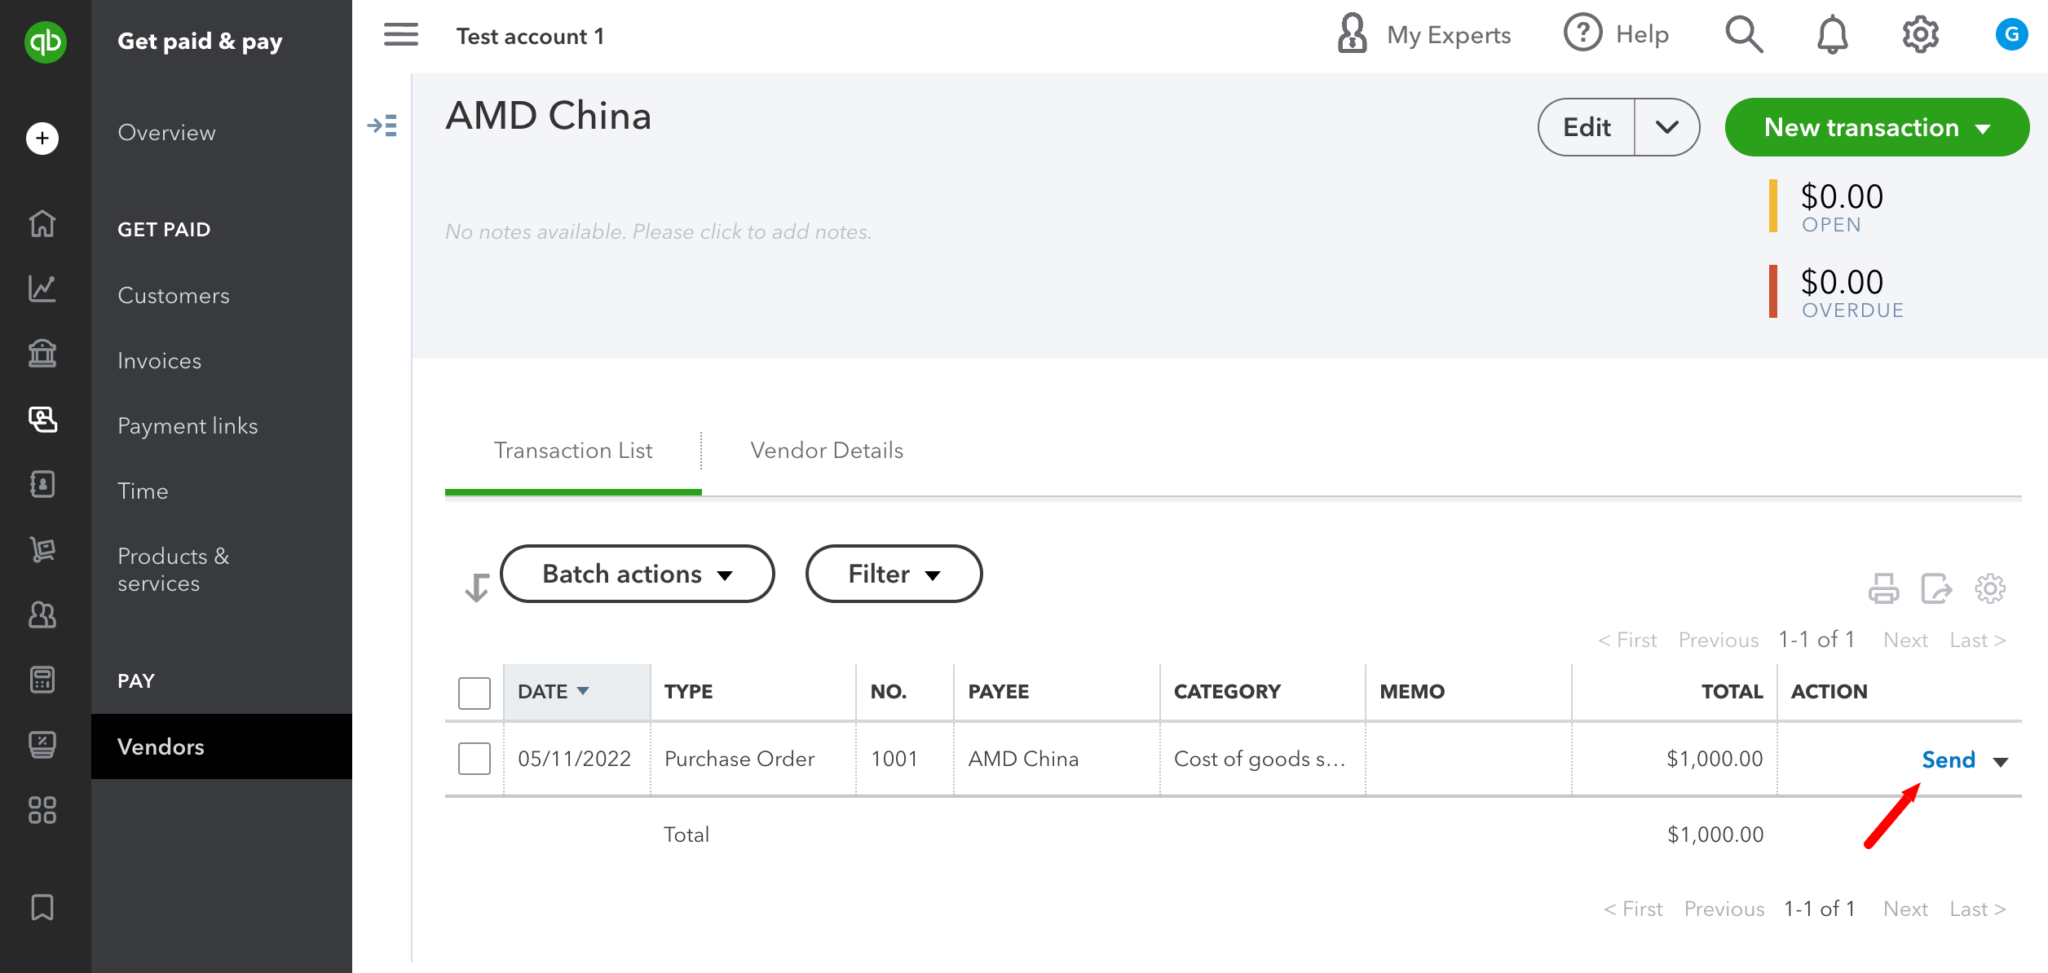
Task: Toggle the sort direction arrow near Batch actions
Action: point(476,587)
